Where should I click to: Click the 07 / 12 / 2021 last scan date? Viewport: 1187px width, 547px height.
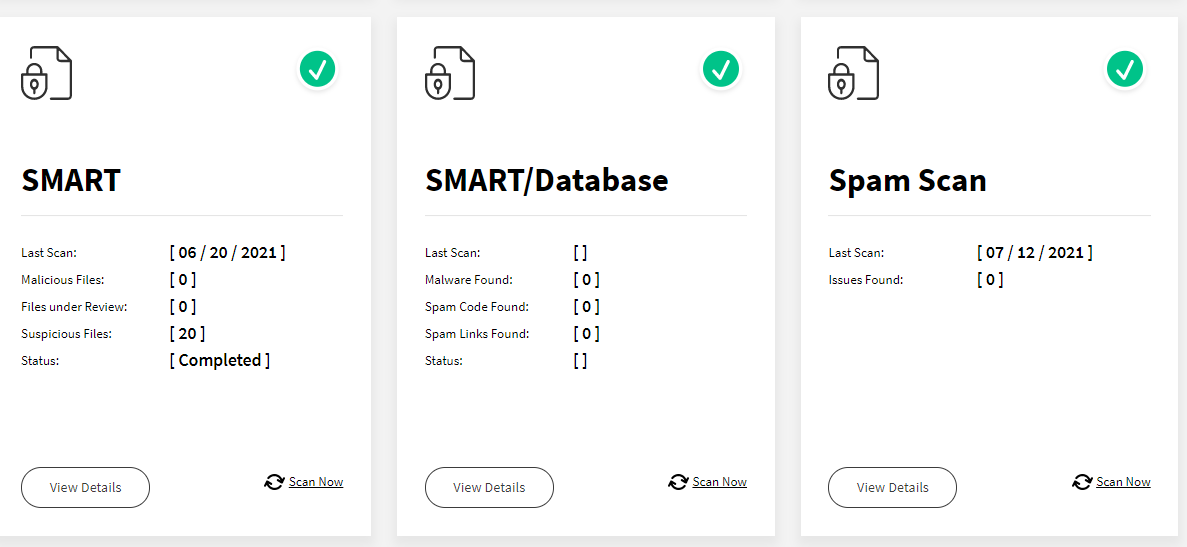(x=1035, y=253)
